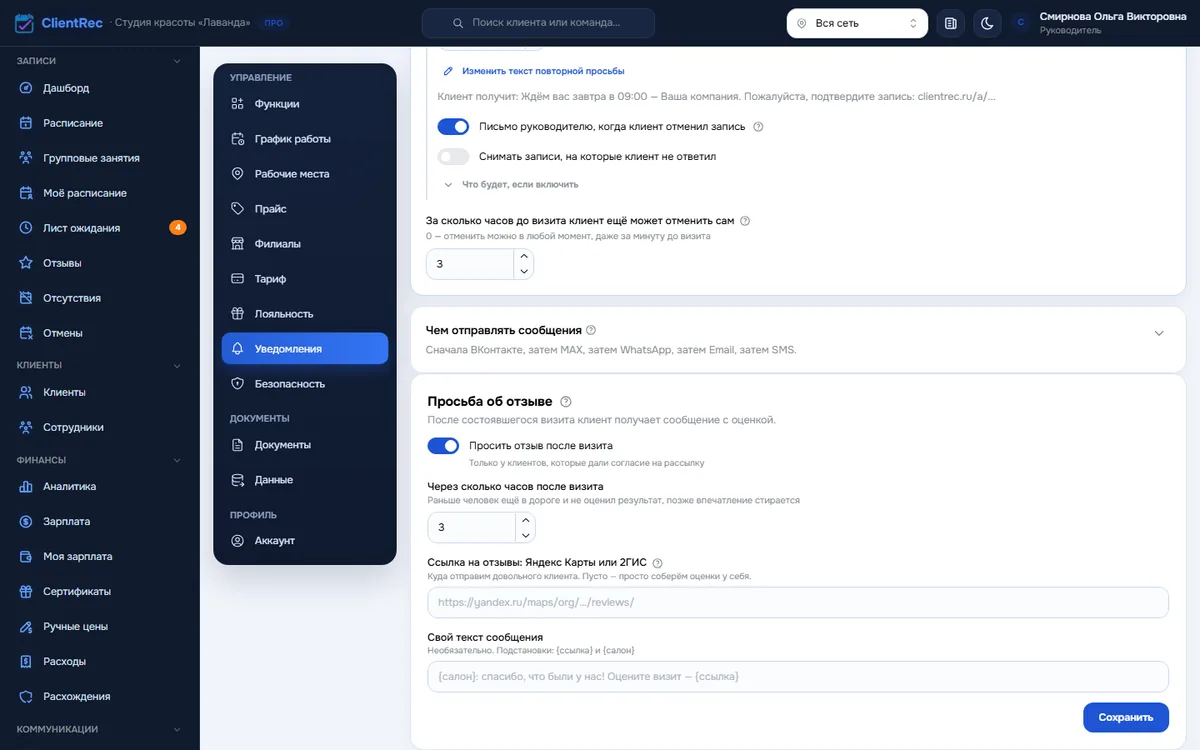Click pencil icon Изменить текст повторной просьбы
This screenshot has width=1200, height=750.
click(x=449, y=71)
